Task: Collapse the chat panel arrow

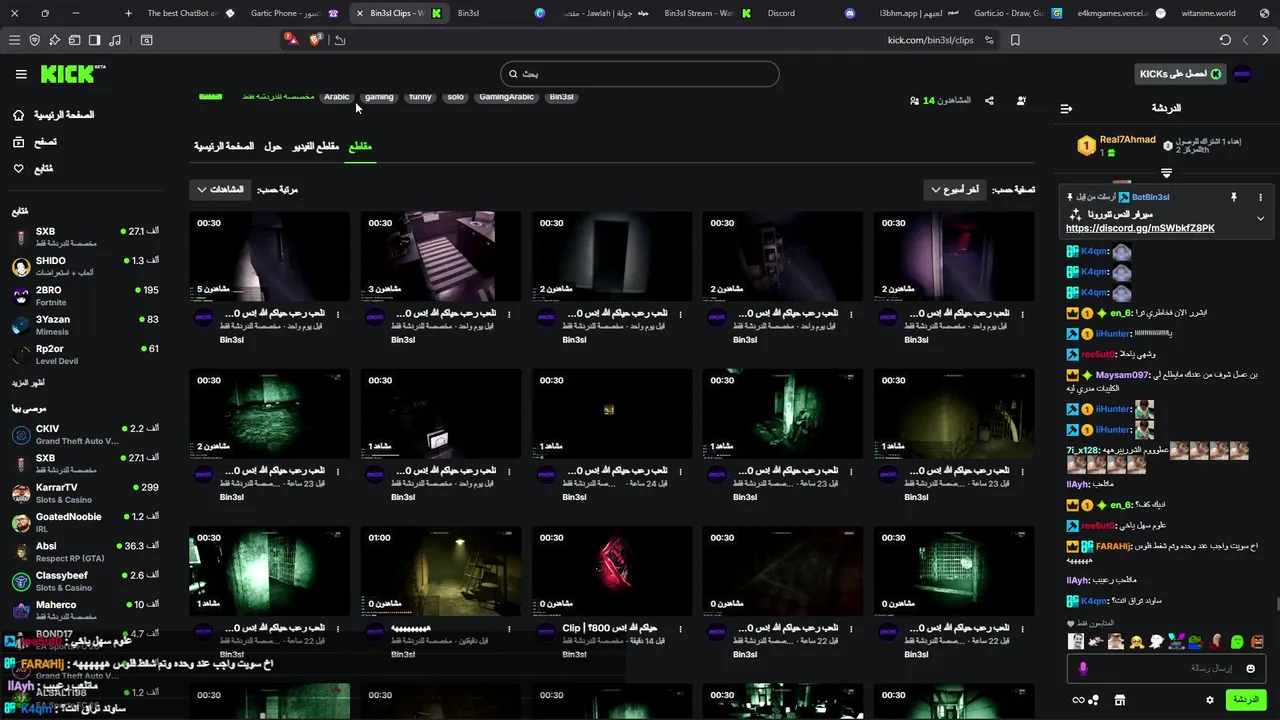Action: pos(1066,108)
